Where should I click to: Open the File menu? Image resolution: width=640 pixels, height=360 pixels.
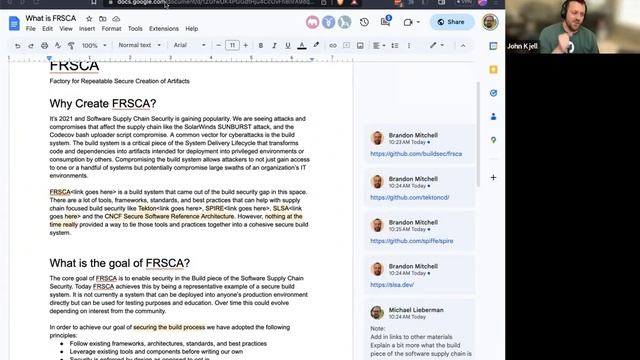31,29
